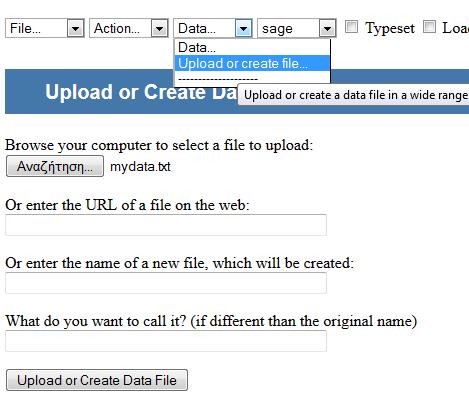469x416 pixels.
Task: Open the File... dropdown arrow
Action: click(x=75, y=29)
